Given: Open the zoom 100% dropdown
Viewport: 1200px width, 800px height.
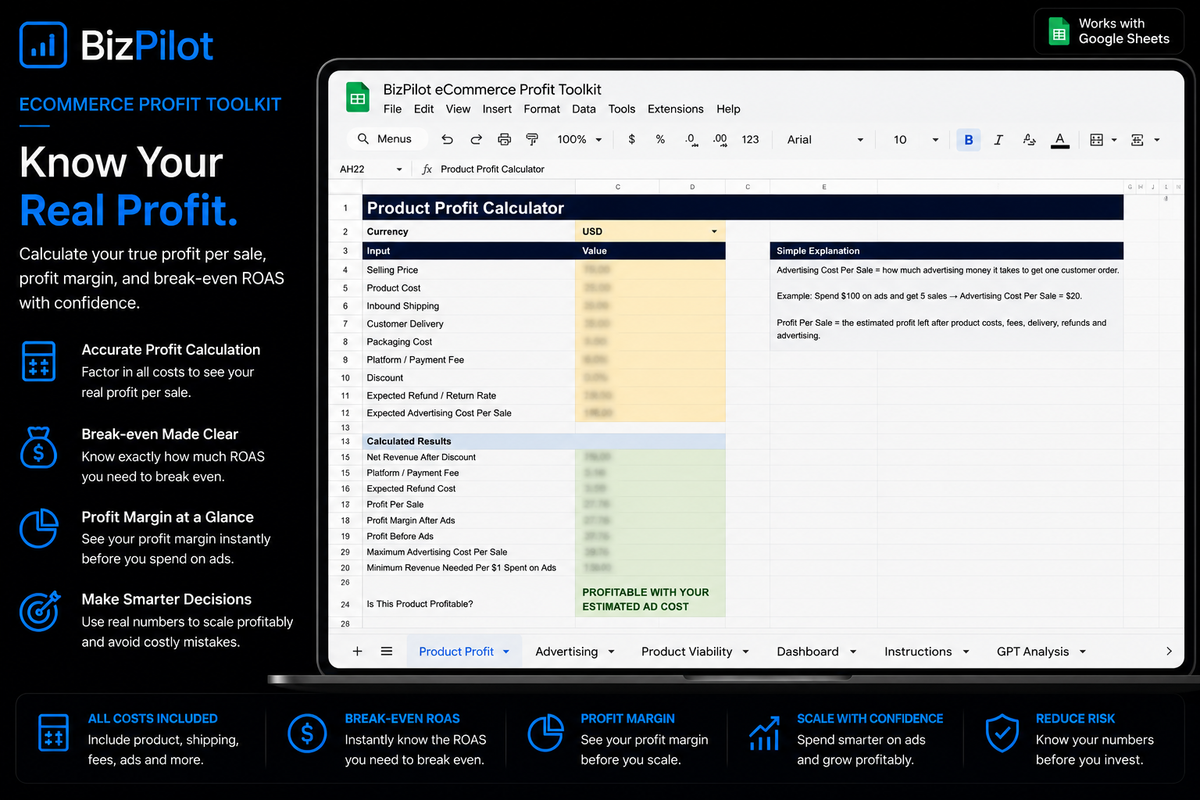Looking at the screenshot, I should click(x=580, y=140).
